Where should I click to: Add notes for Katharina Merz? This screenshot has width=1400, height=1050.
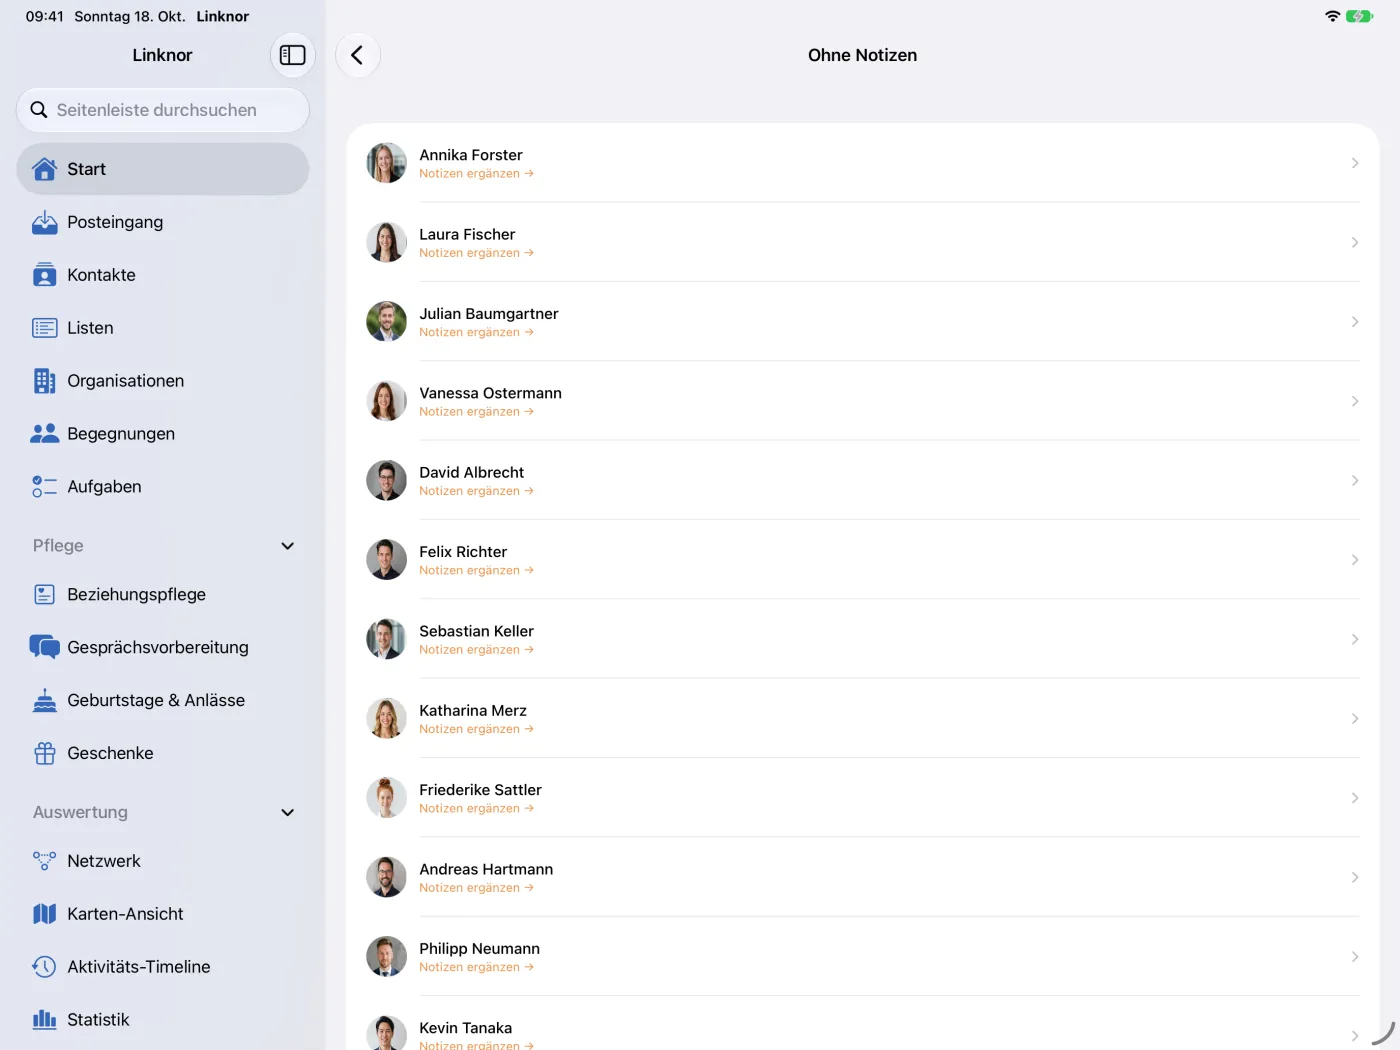click(476, 729)
